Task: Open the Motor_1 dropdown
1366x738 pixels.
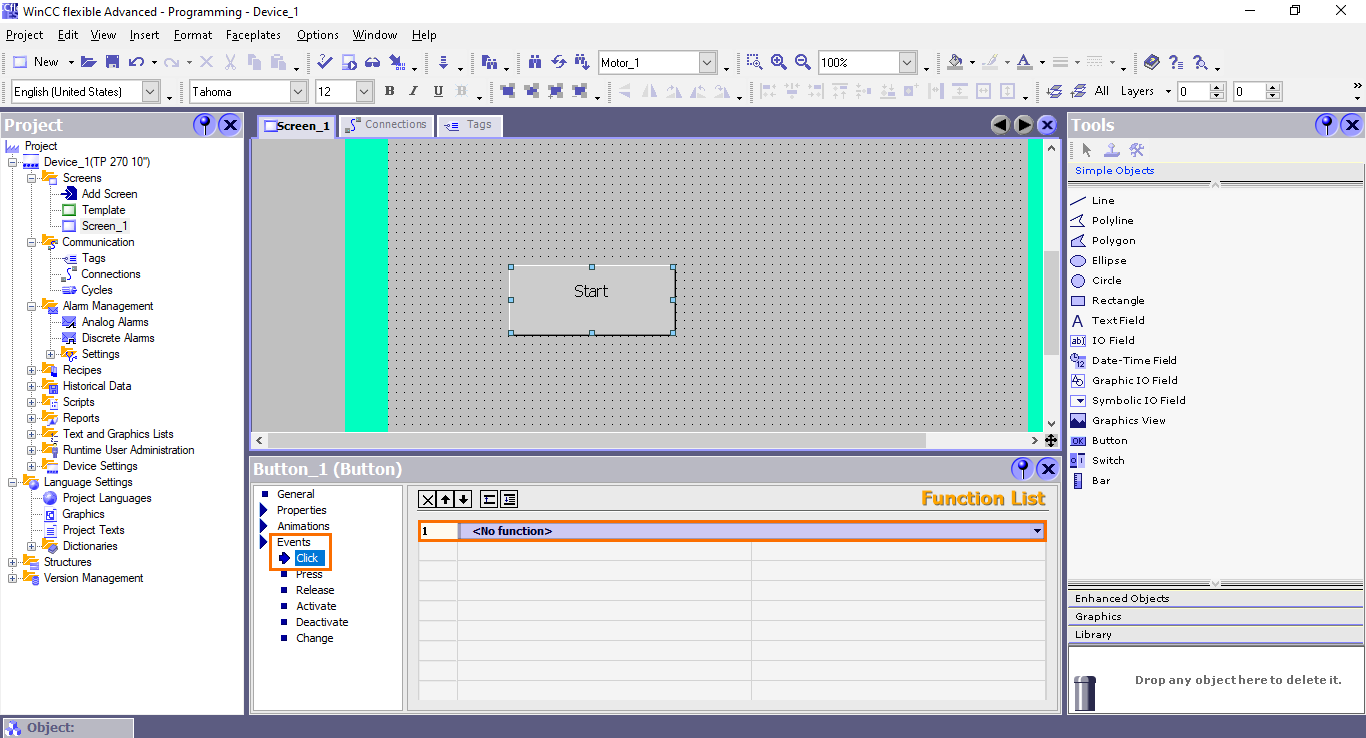Action: [x=708, y=62]
